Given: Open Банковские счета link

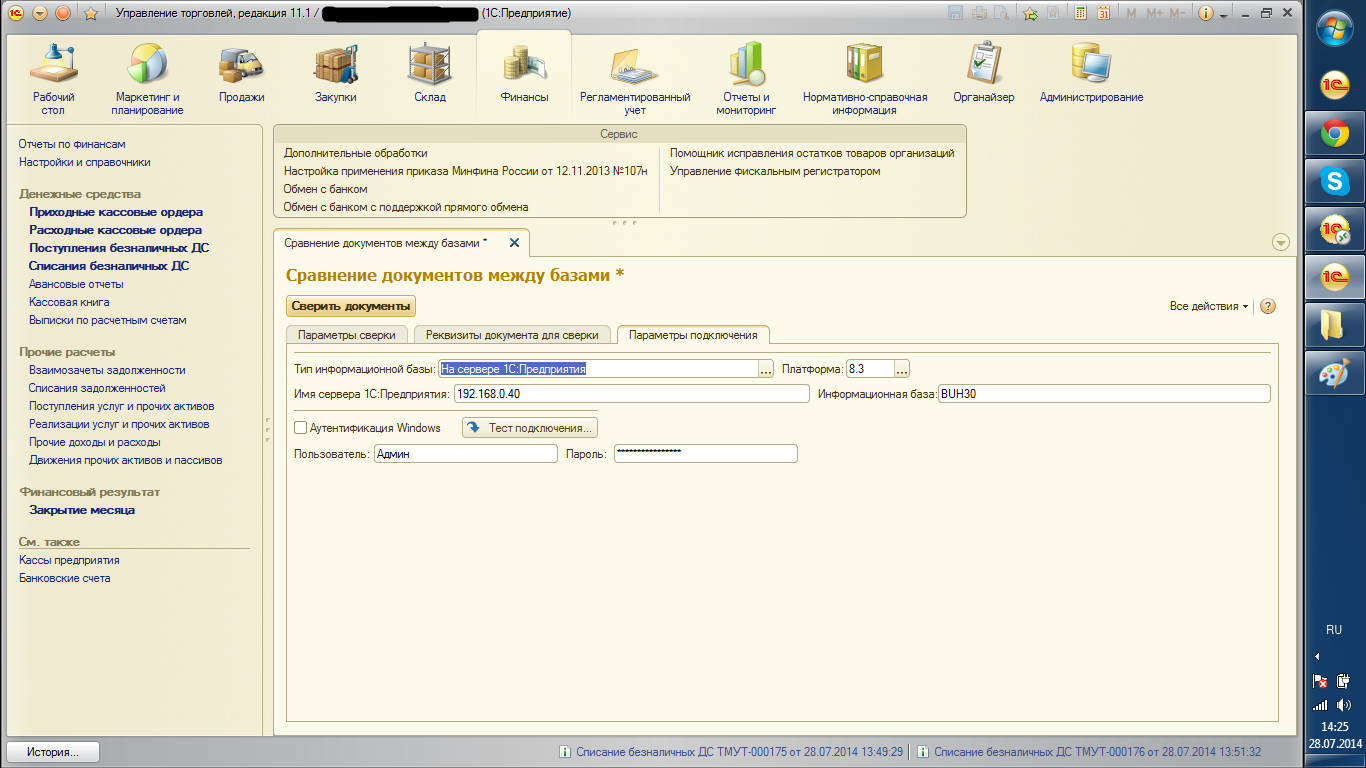Looking at the screenshot, I should click(64, 578).
